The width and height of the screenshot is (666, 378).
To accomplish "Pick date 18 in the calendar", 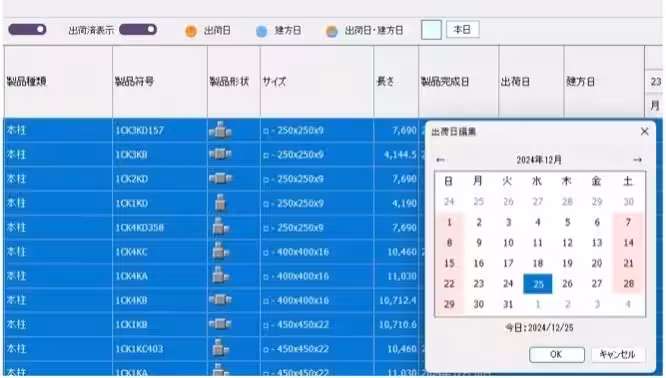I will coord(538,263).
